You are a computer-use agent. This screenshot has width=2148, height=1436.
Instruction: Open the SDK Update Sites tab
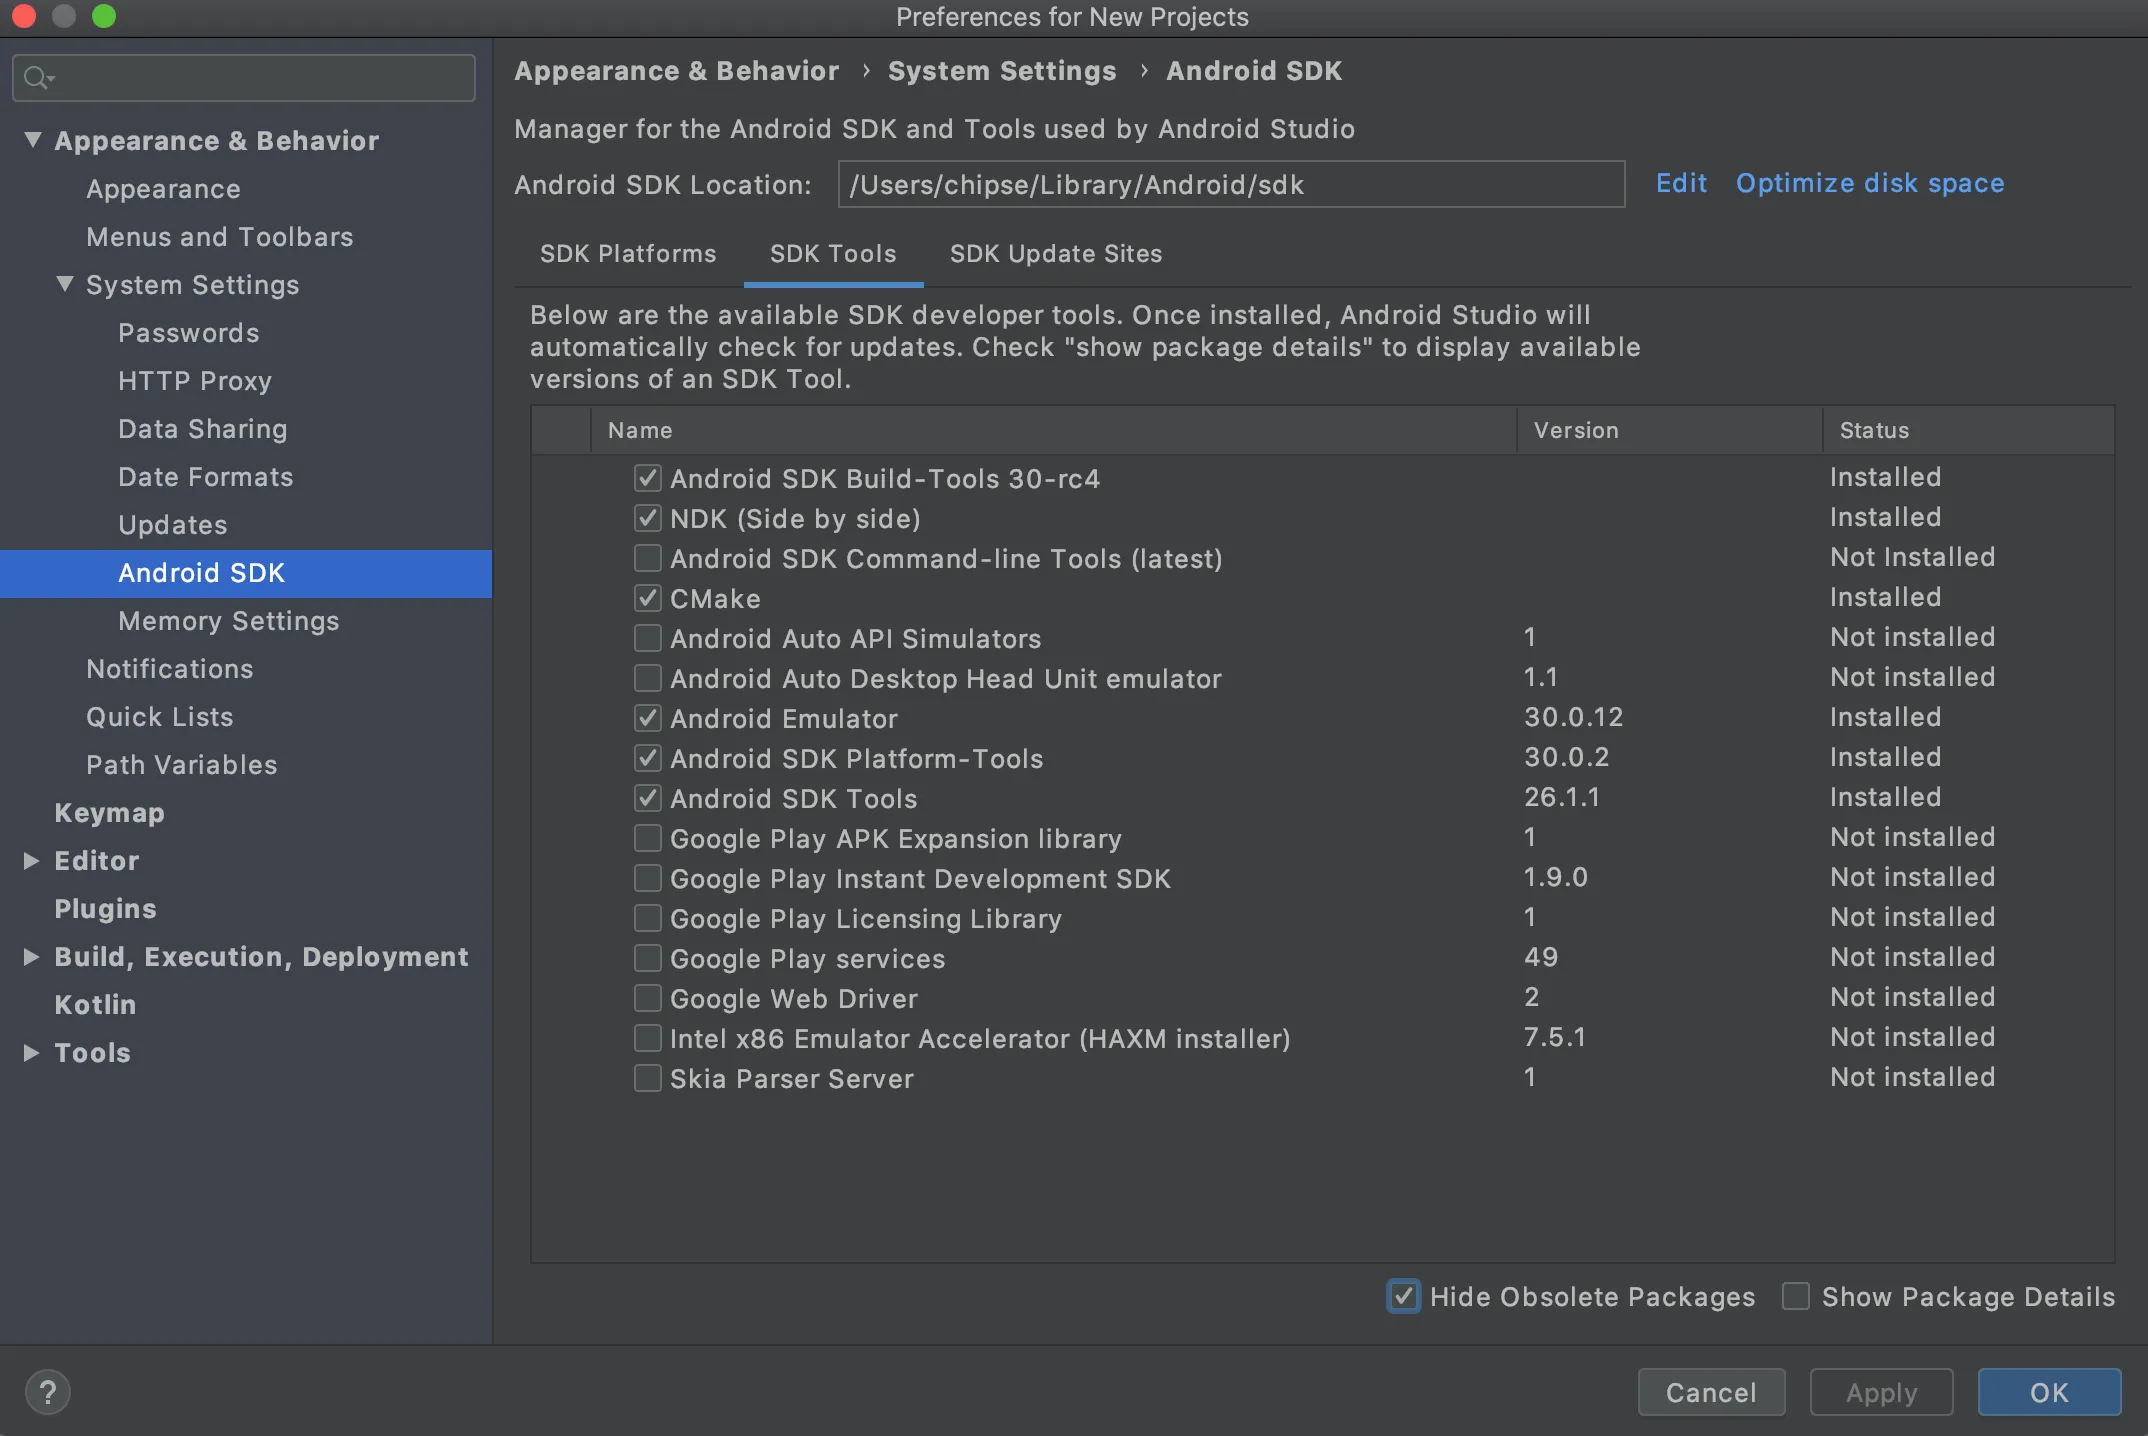click(1056, 254)
